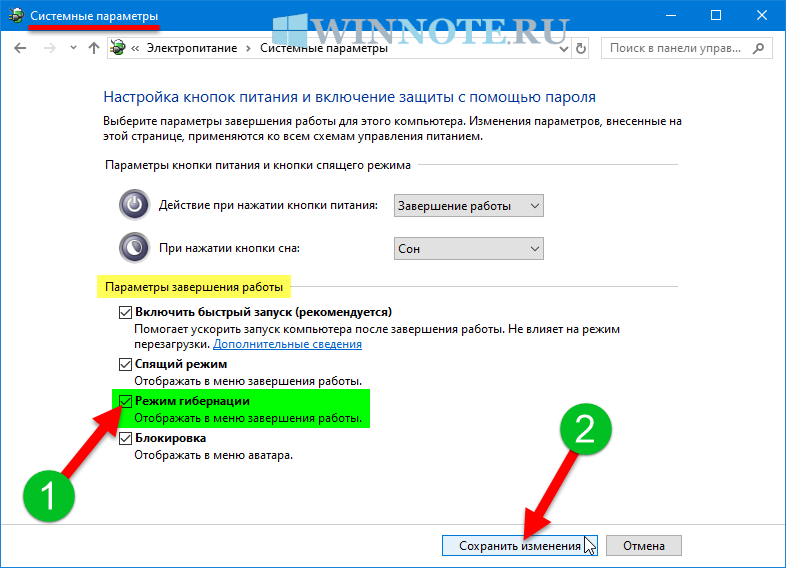Toggle Спящий режим checkbox
Screen dimensions: 786x568
pyautogui.click(x=125, y=364)
